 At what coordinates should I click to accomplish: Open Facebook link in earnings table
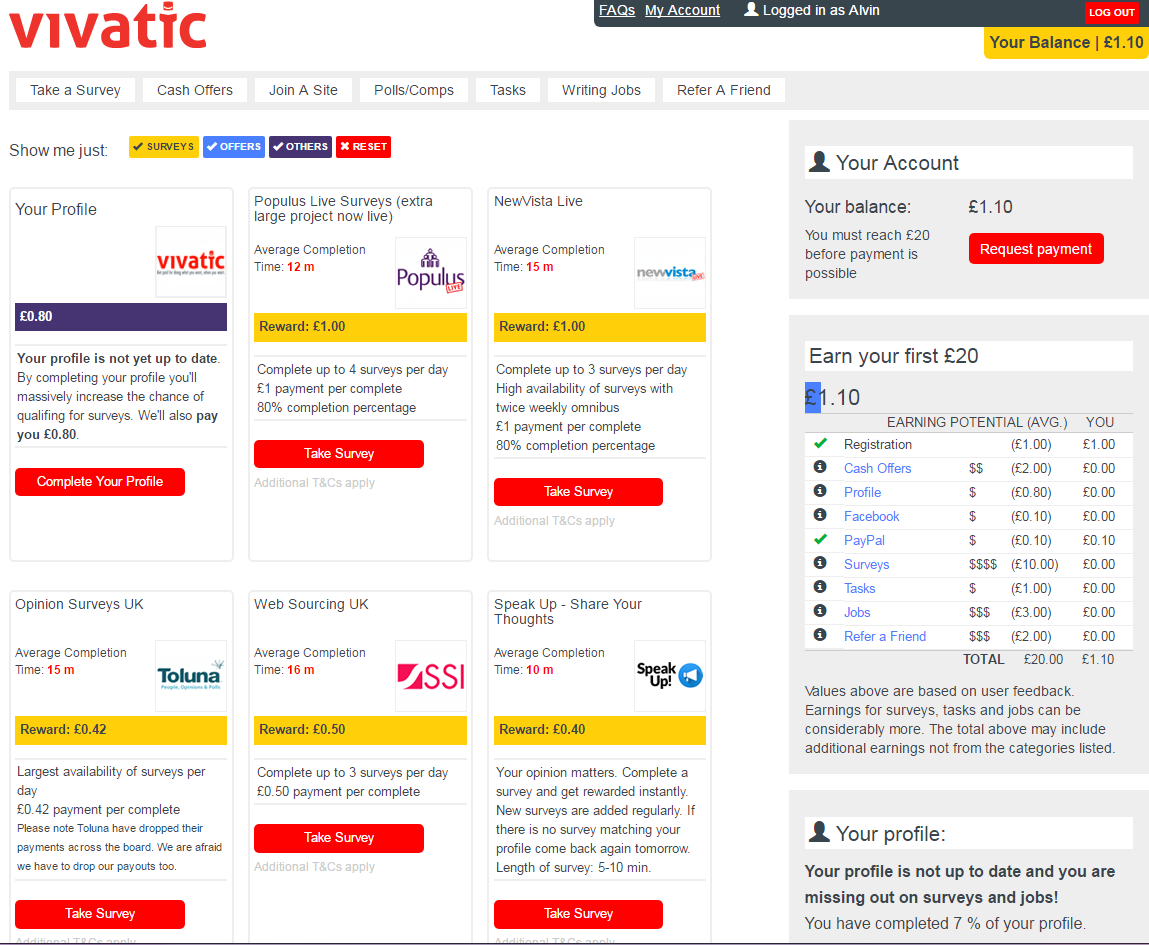[871, 516]
